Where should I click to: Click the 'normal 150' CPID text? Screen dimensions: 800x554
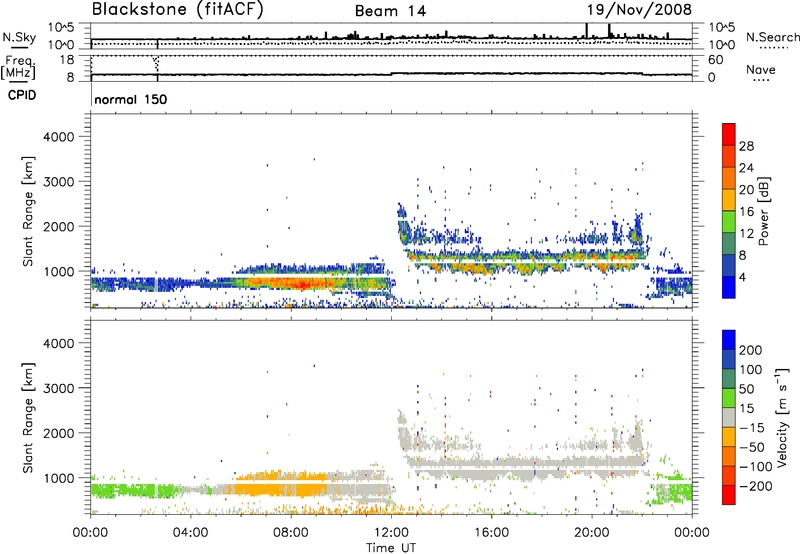click(x=131, y=99)
